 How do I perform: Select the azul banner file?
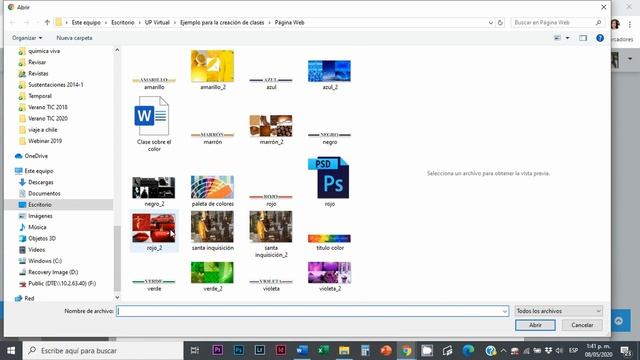(x=271, y=83)
